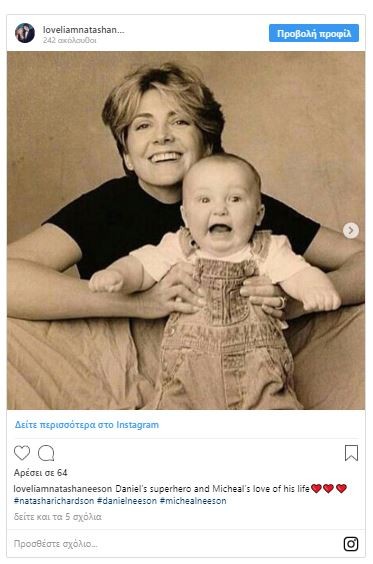This screenshot has width=373, height=564.
Task: Expand Δείτε και τα 5 σχόλια comments
Action: point(58,517)
